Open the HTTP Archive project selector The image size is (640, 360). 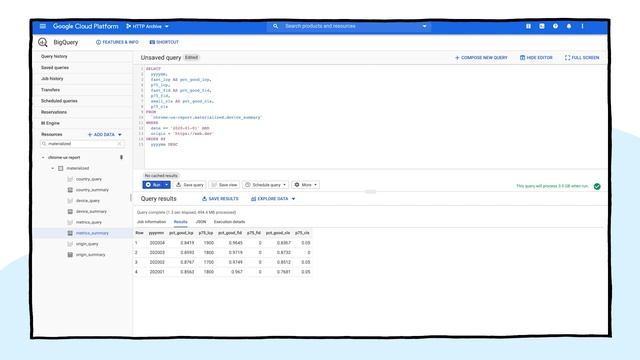147,26
